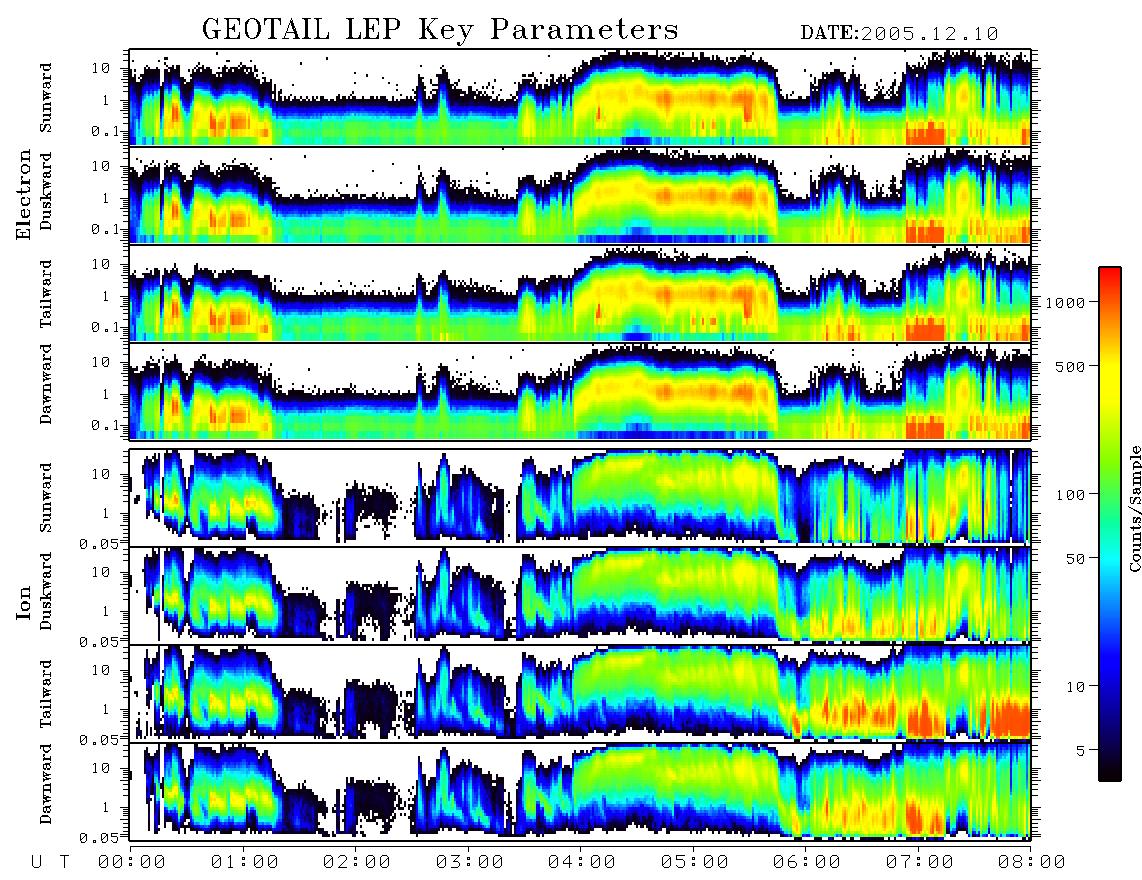1142x880 pixels.
Task: Click the 0.1 energy tick of Electron Dawnward
Action: coord(106,425)
